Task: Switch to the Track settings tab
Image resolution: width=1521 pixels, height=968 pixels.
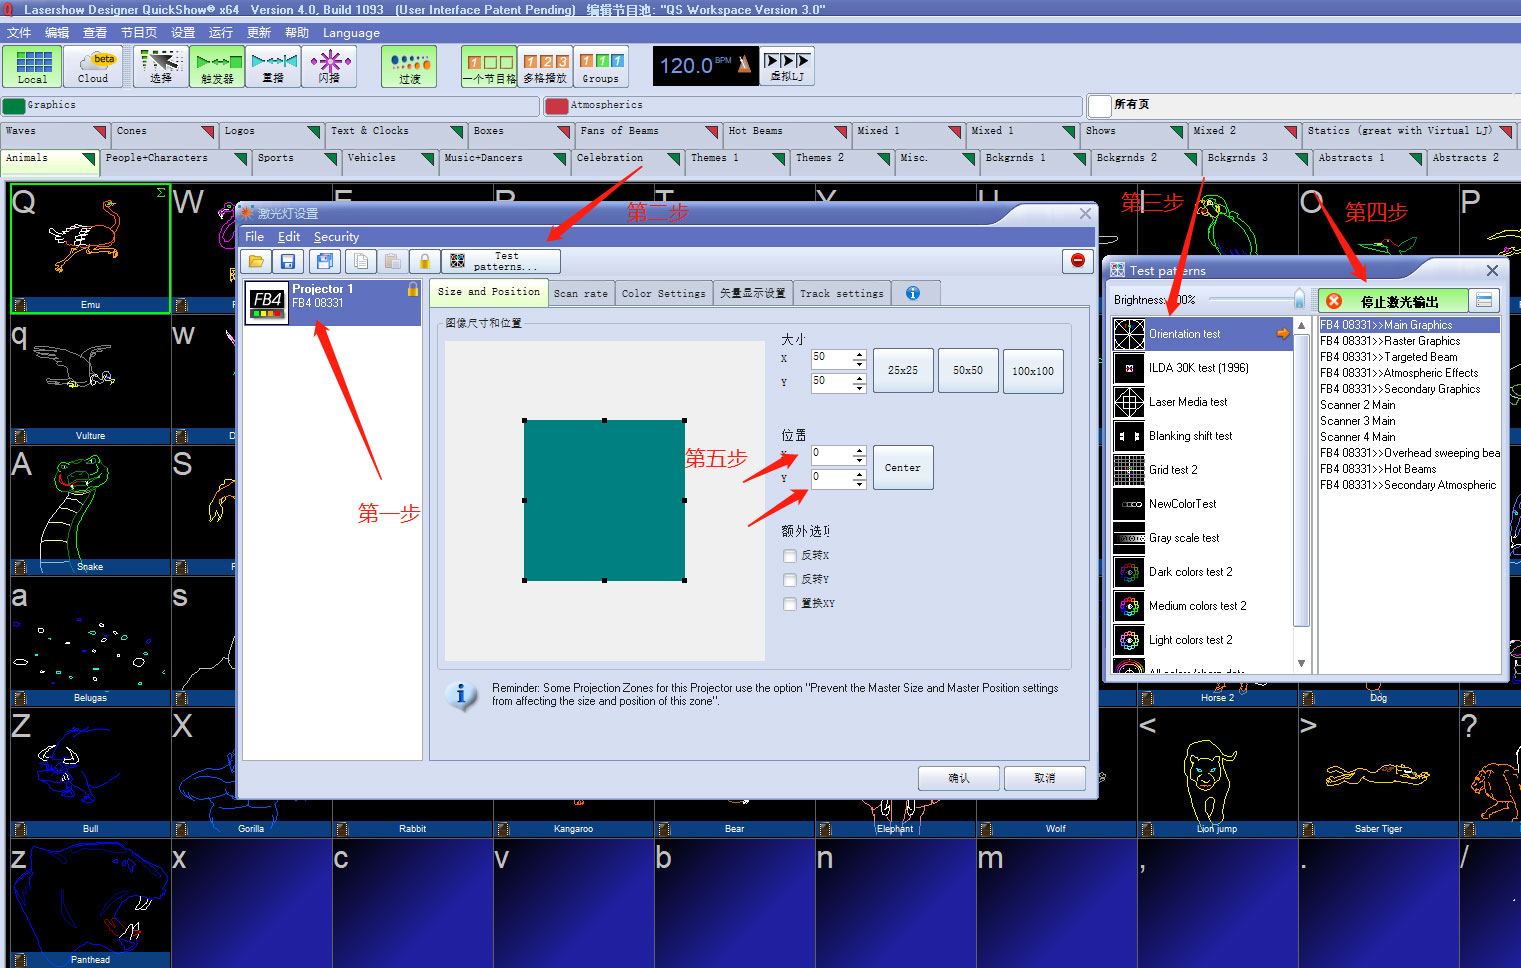Action: tap(841, 293)
